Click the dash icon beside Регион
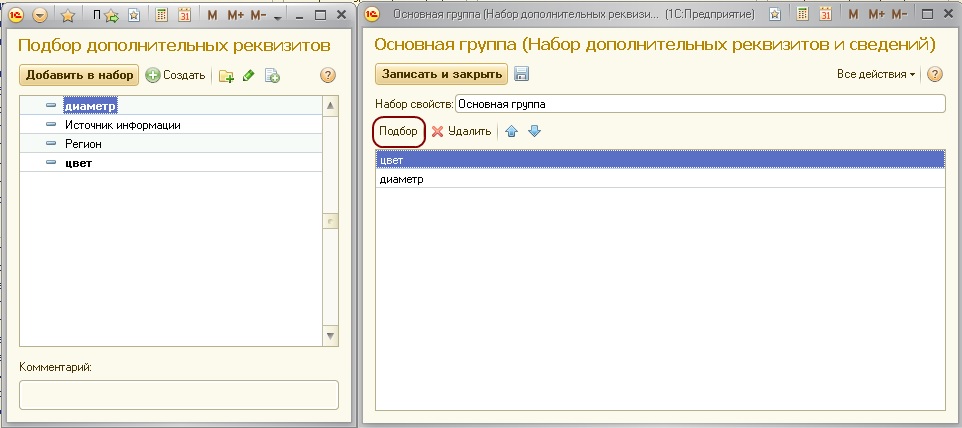 point(51,144)
